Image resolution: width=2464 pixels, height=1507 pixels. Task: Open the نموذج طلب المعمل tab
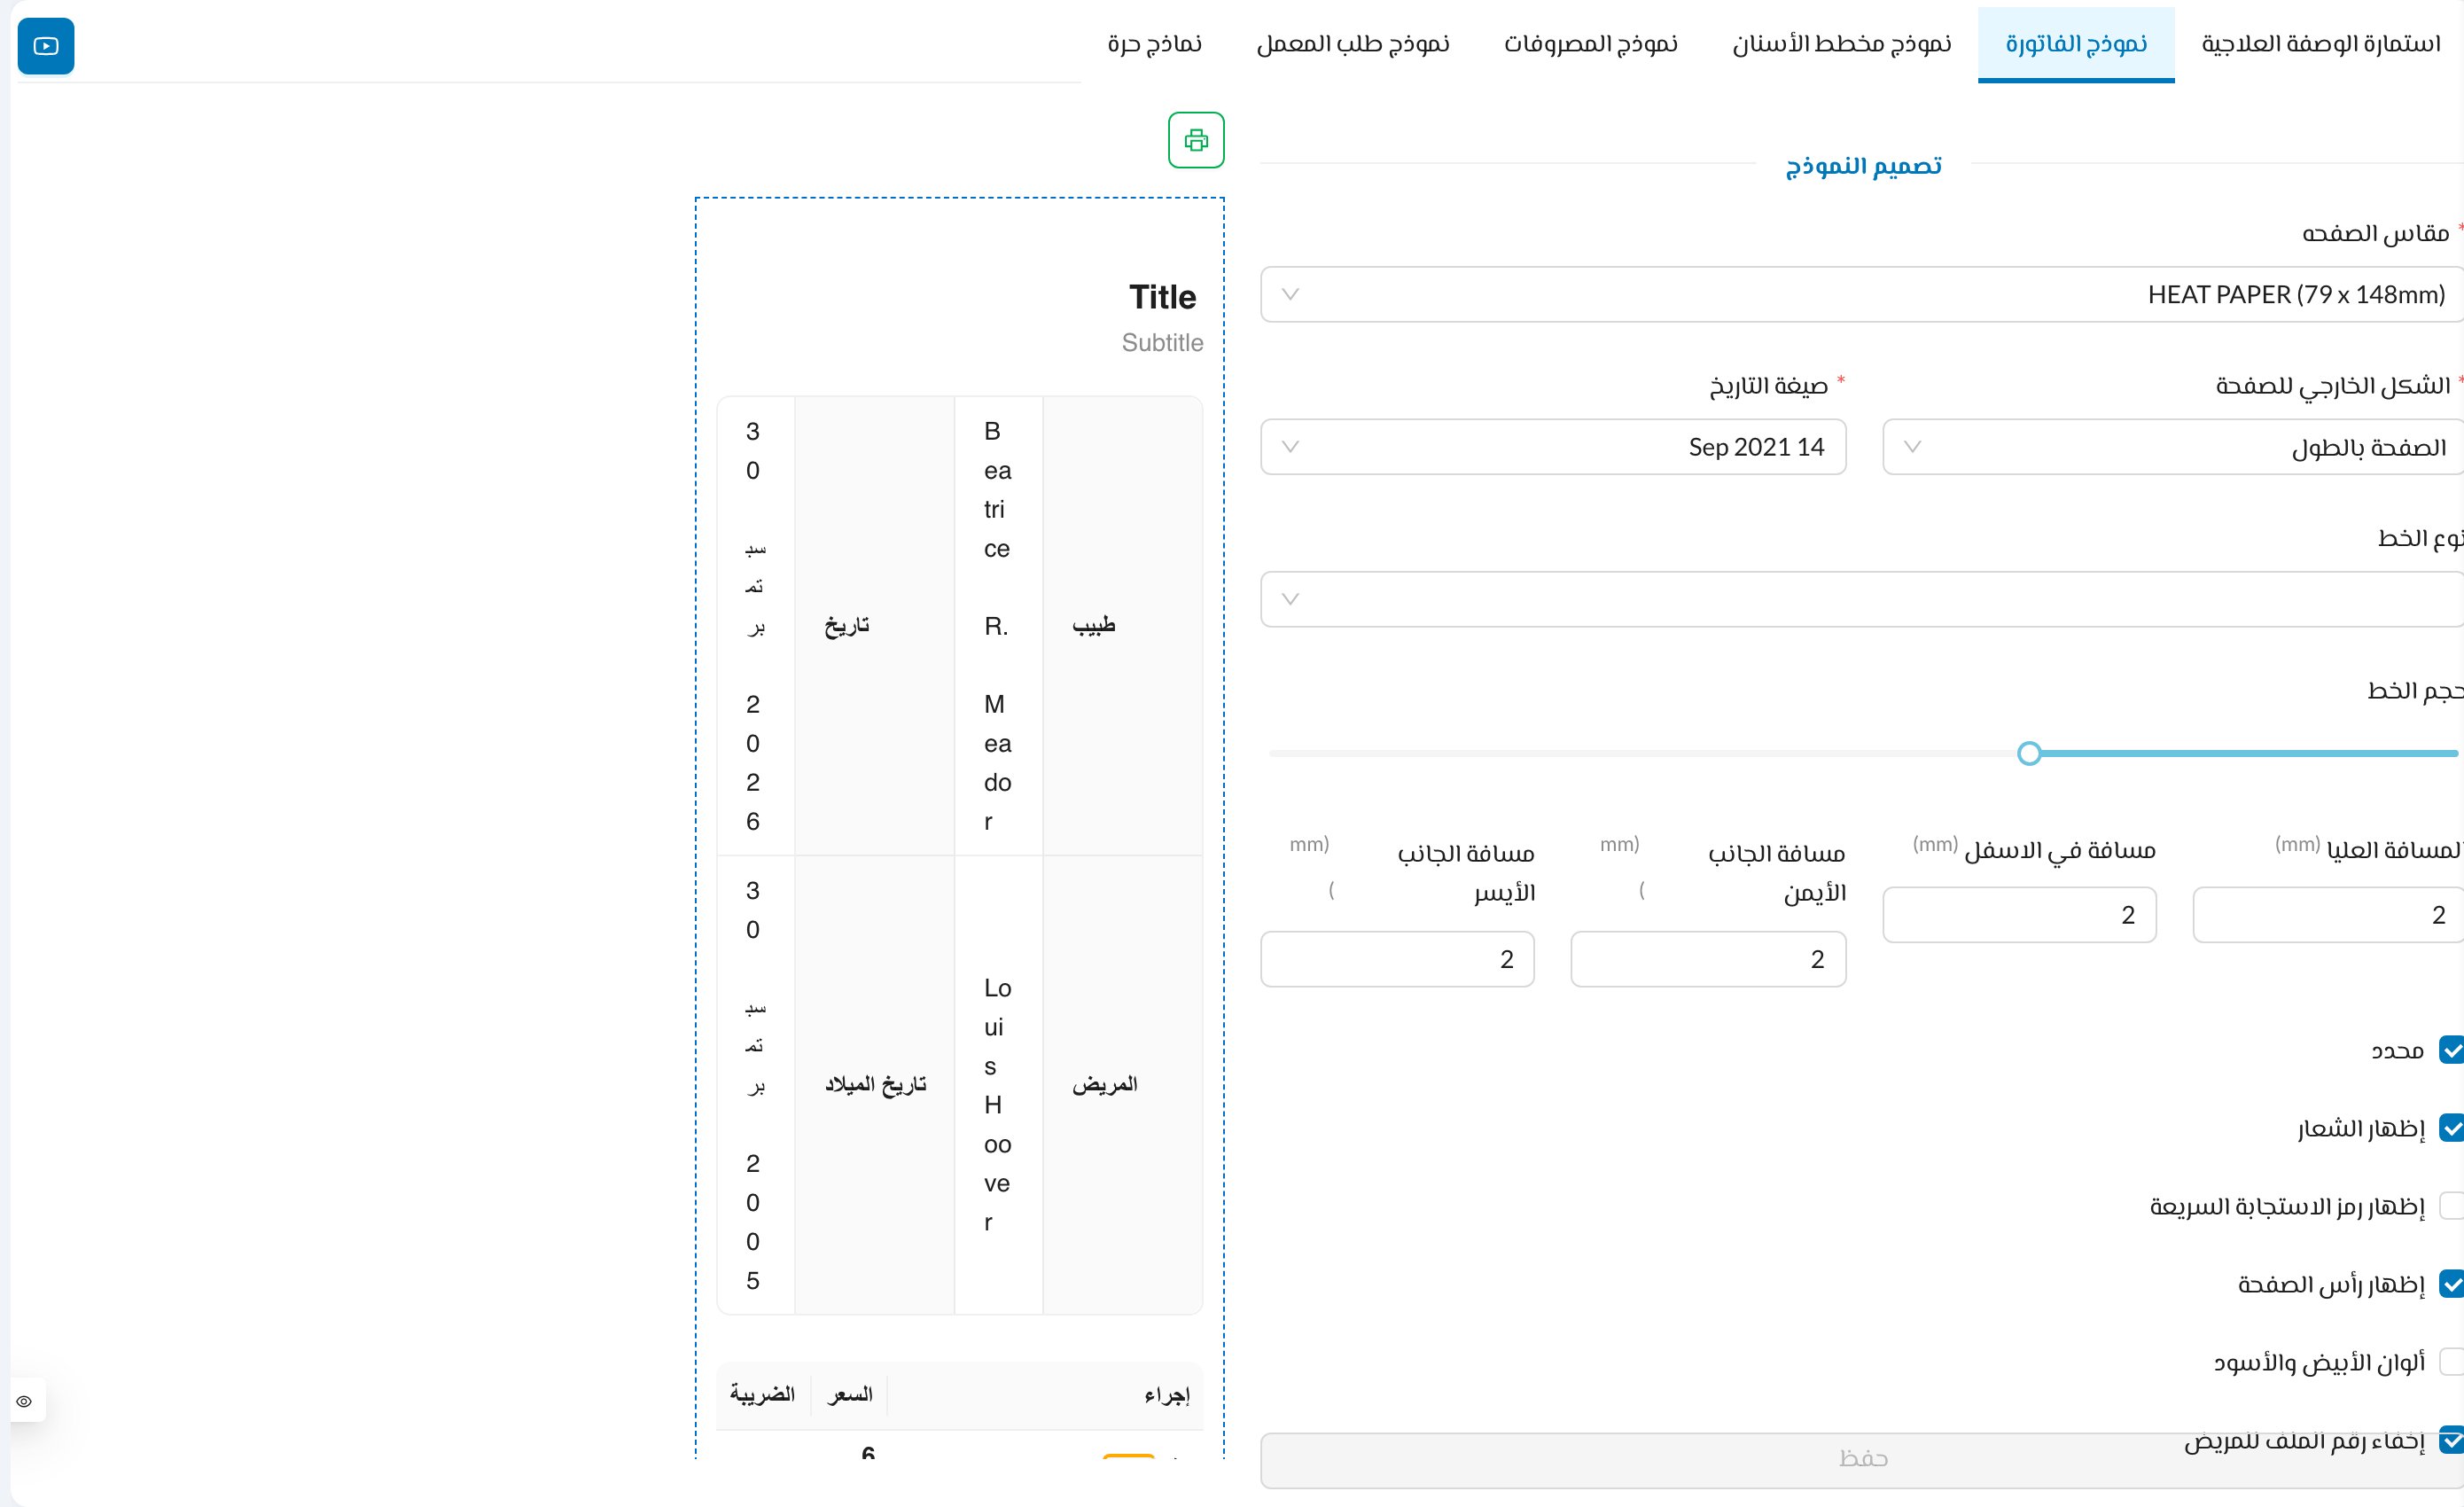1353,44
